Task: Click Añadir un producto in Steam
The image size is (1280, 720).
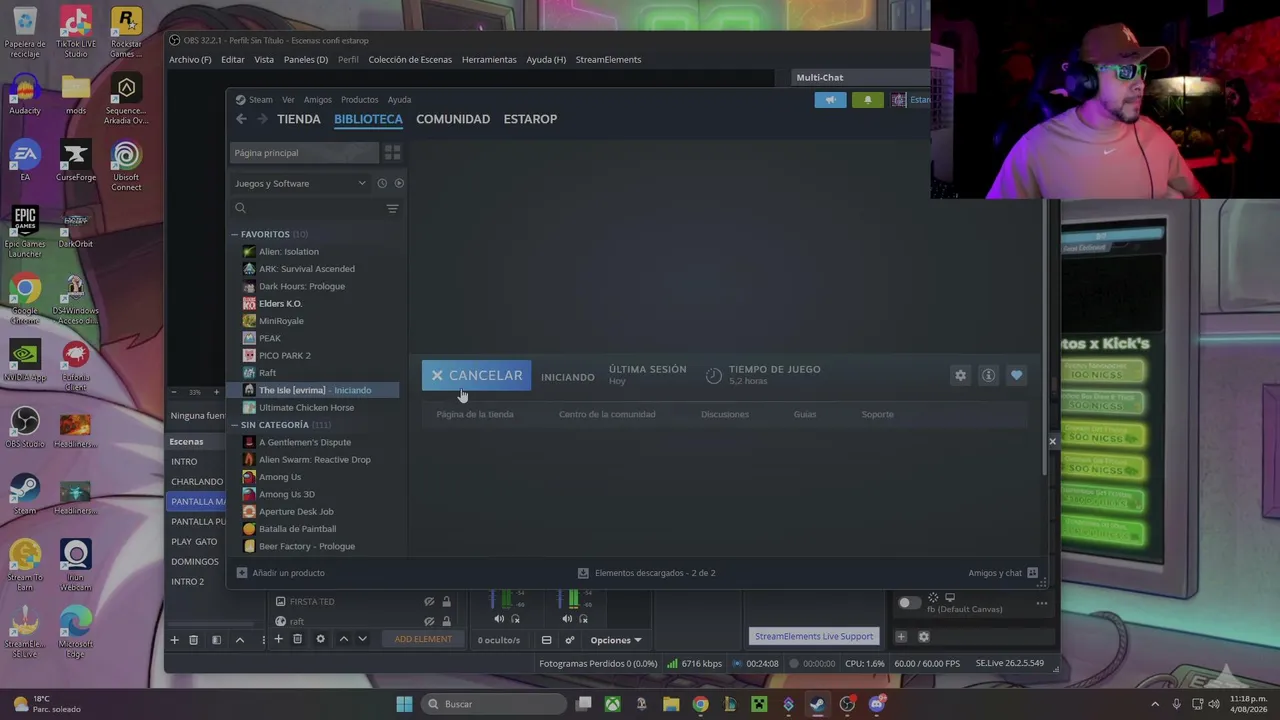Action: (280, 573)
